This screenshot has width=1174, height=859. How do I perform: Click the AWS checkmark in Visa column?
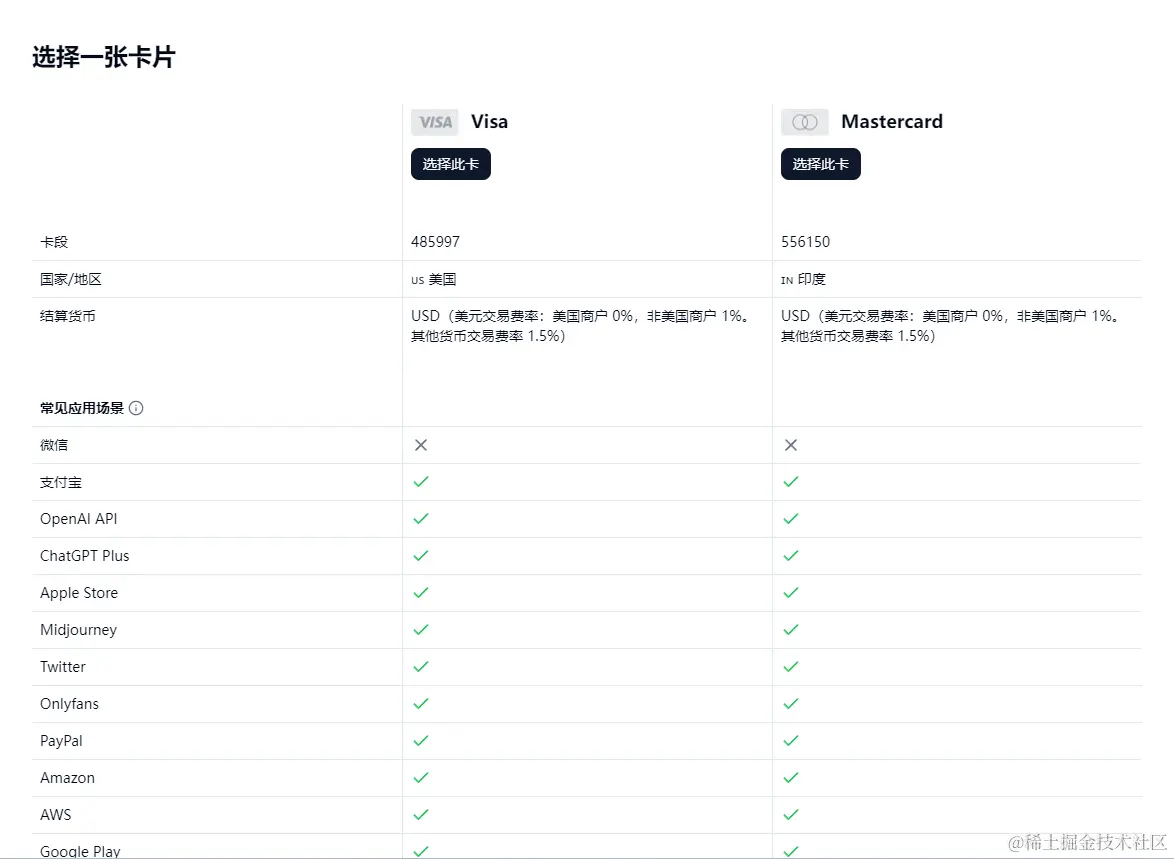[421, 815]
